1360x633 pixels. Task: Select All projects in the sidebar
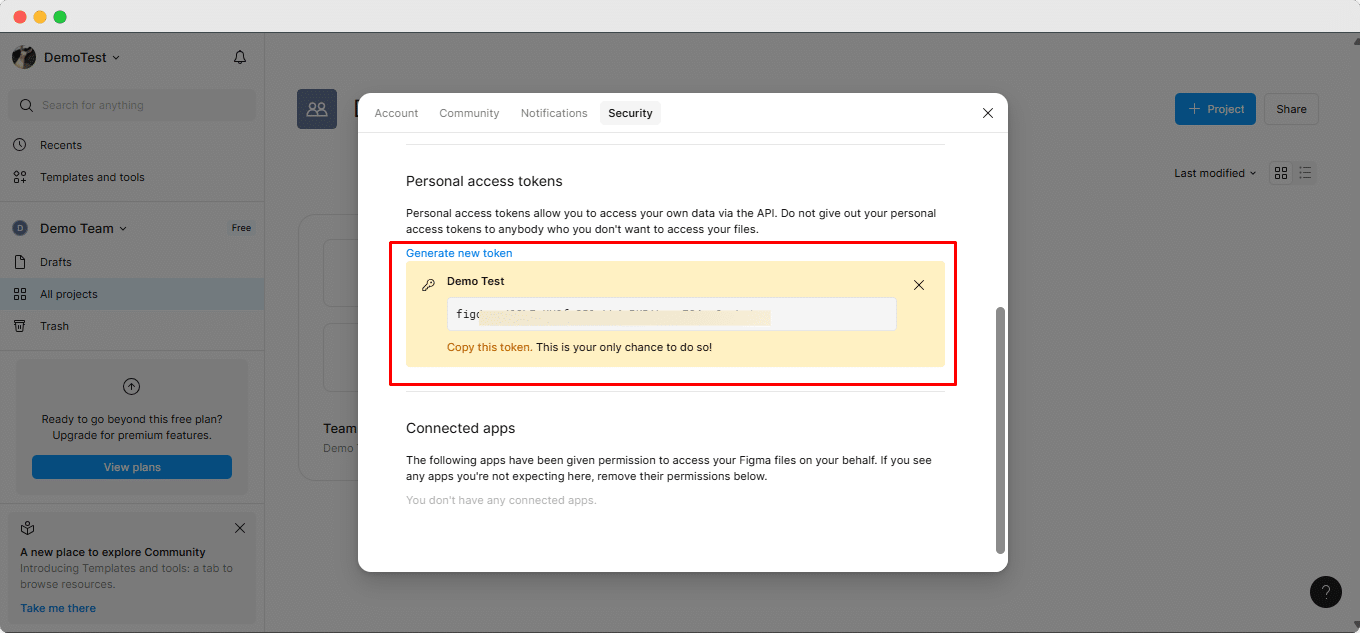pyautogui.click(x=132, y=294)
